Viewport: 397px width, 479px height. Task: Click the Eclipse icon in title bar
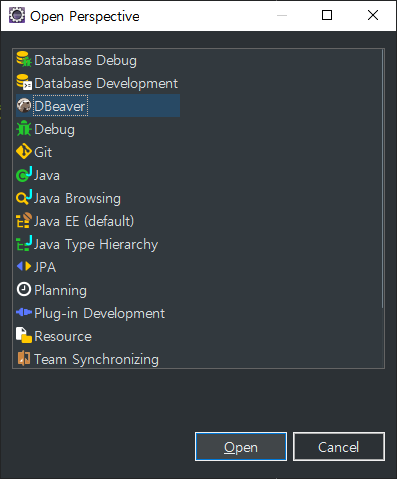tap(17, 15)
